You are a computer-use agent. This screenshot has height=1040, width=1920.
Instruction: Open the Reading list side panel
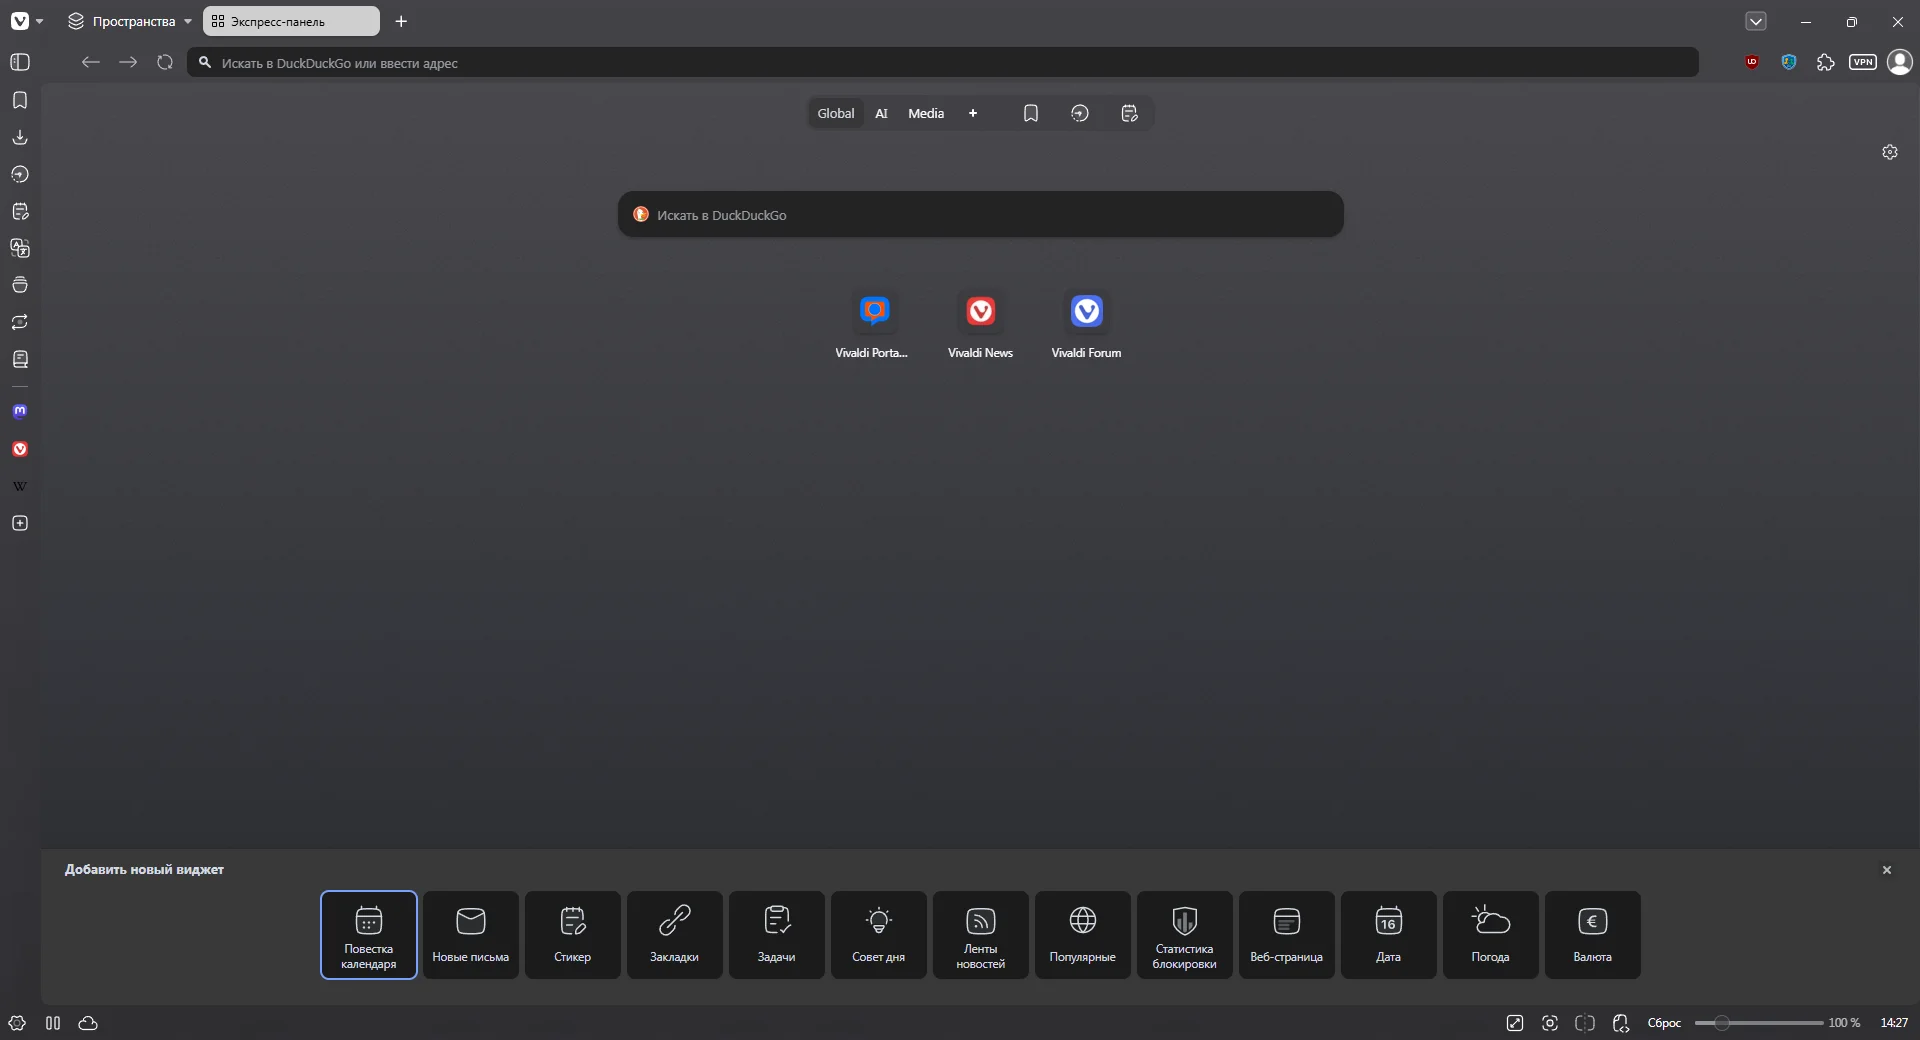20,359
